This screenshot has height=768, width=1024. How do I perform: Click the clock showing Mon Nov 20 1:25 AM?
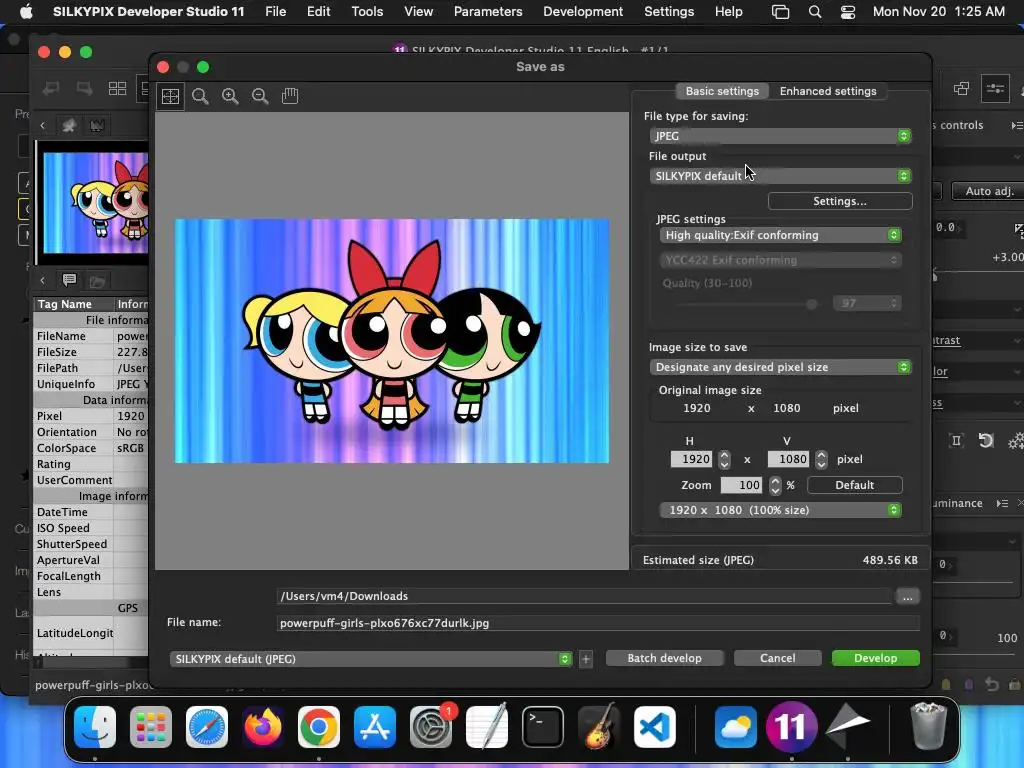point(938,12)
